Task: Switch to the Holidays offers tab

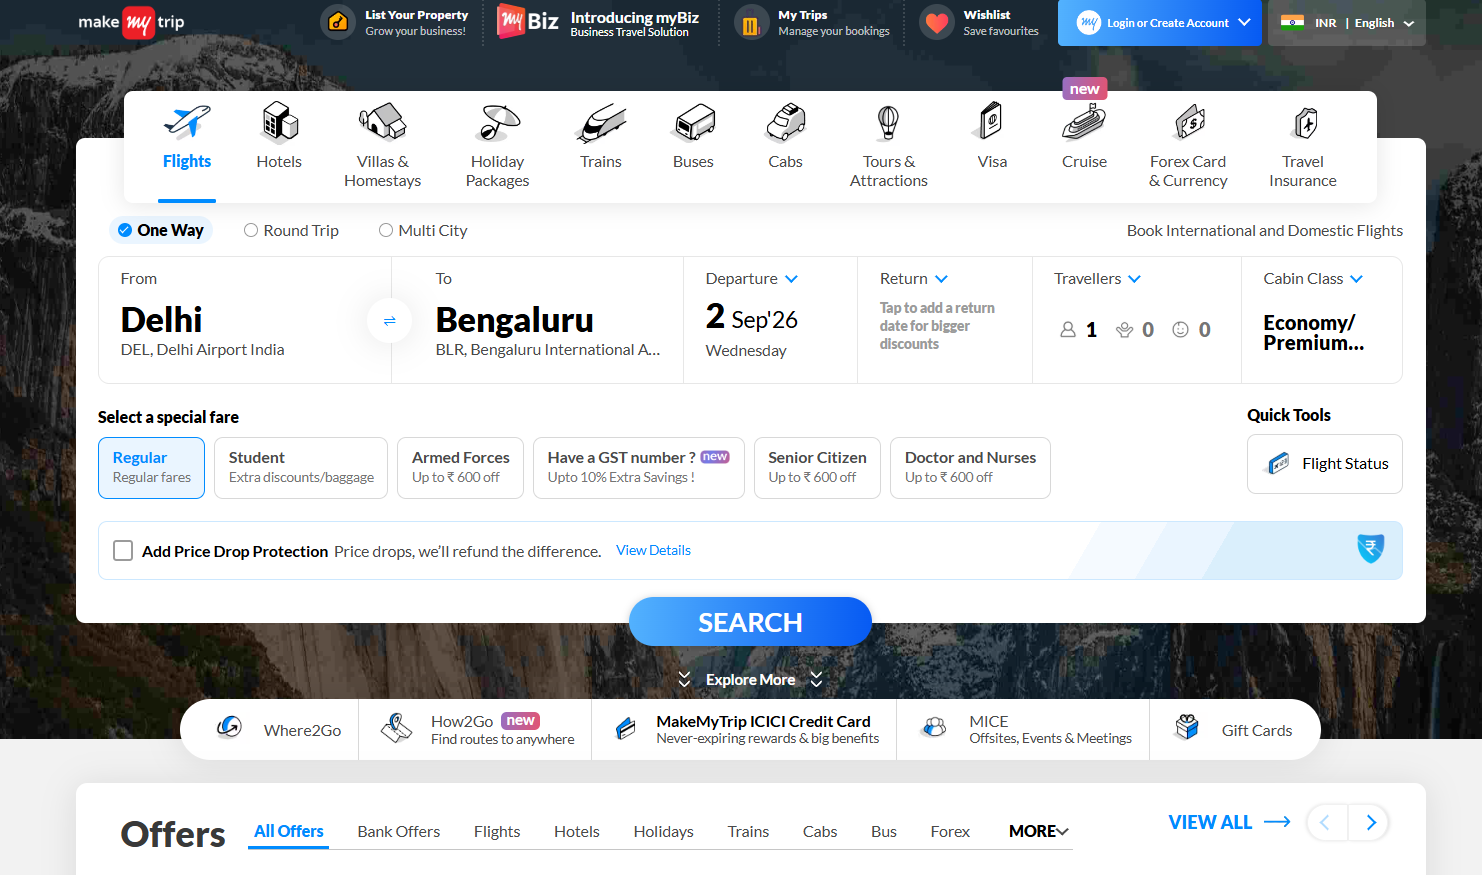Action: coord(663,831)
